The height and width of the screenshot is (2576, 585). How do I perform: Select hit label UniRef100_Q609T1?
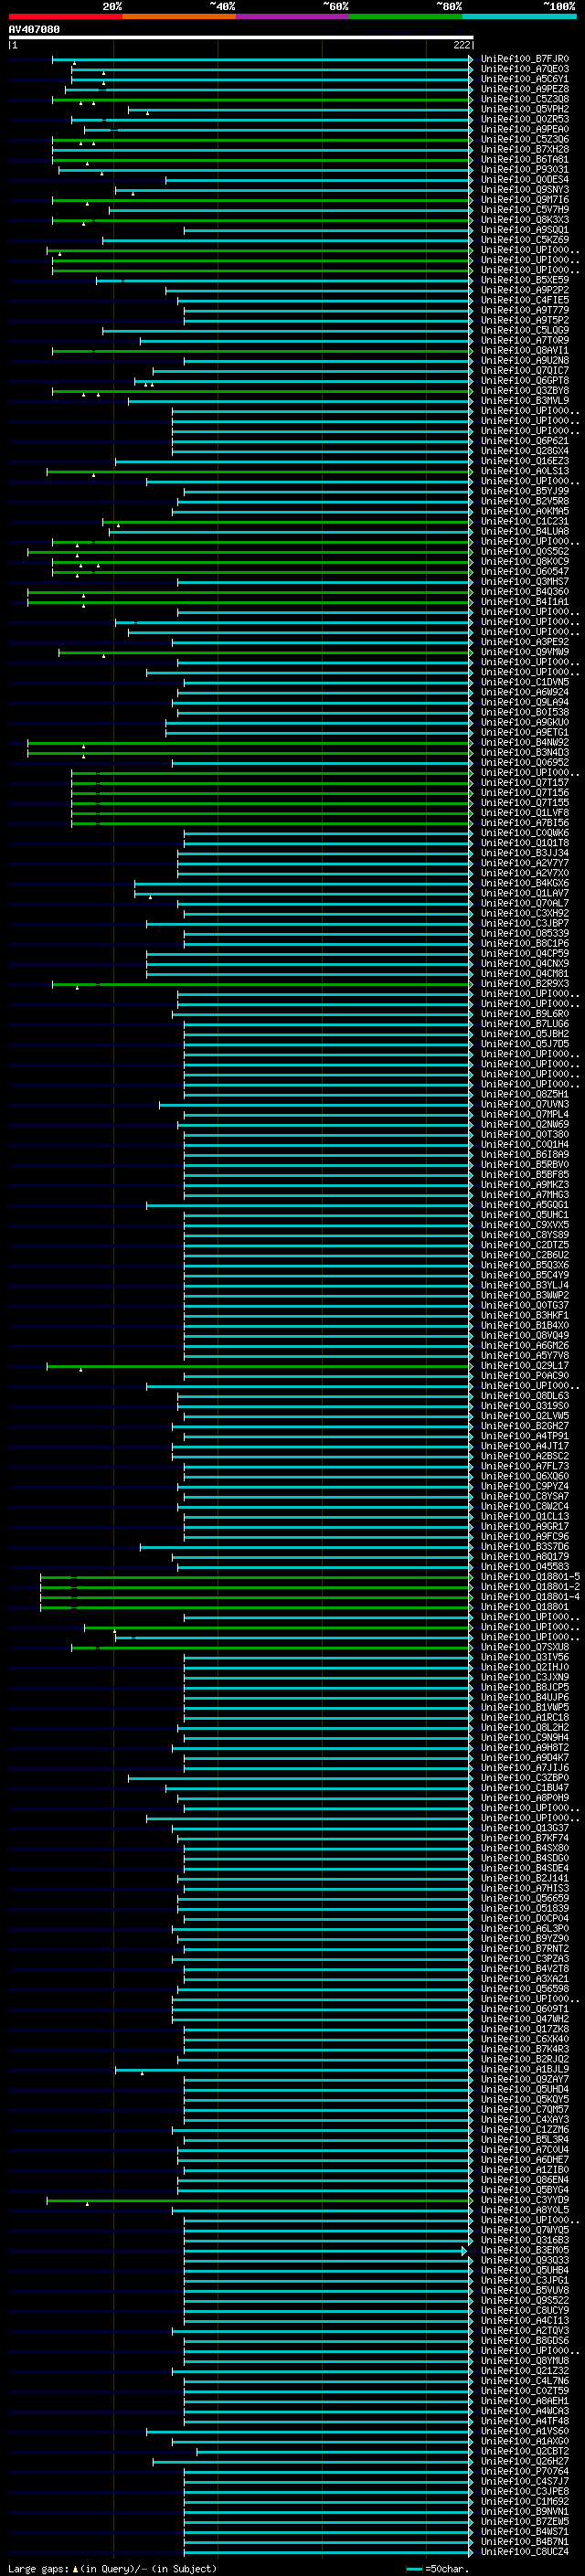pos(524,2009)
